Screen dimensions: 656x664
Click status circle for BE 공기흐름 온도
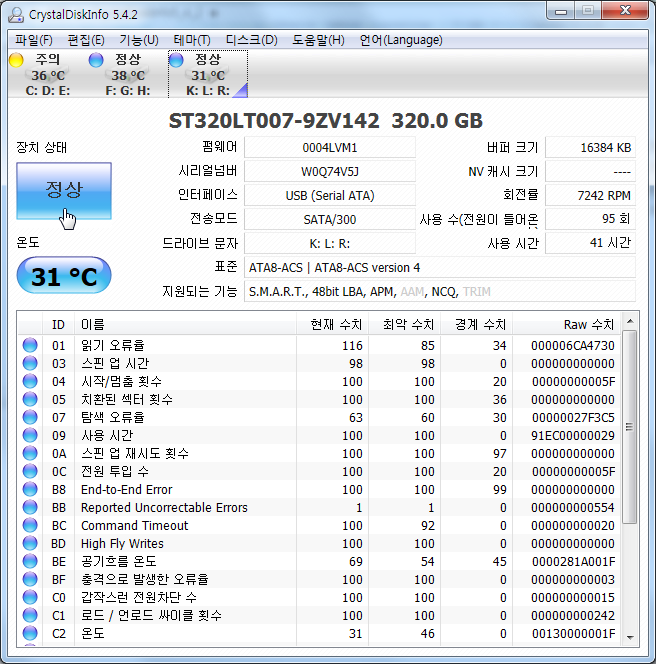[30, 561]
